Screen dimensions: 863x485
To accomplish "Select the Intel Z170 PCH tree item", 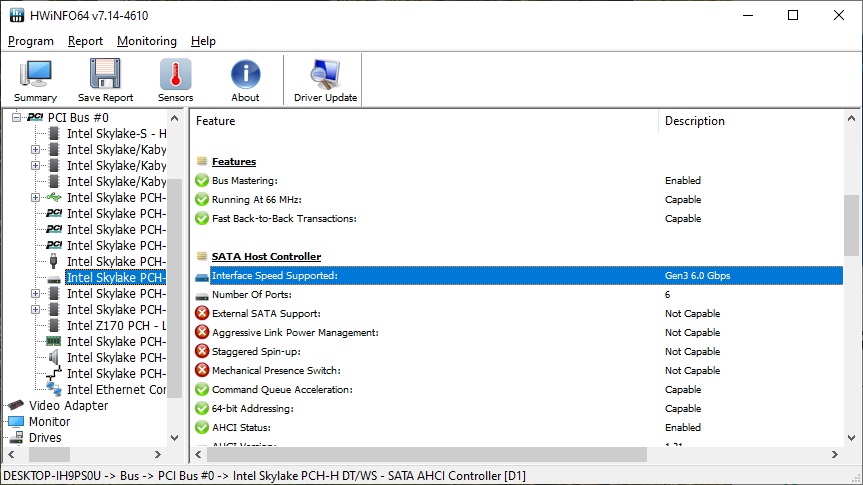I will [x=116, y=326].
